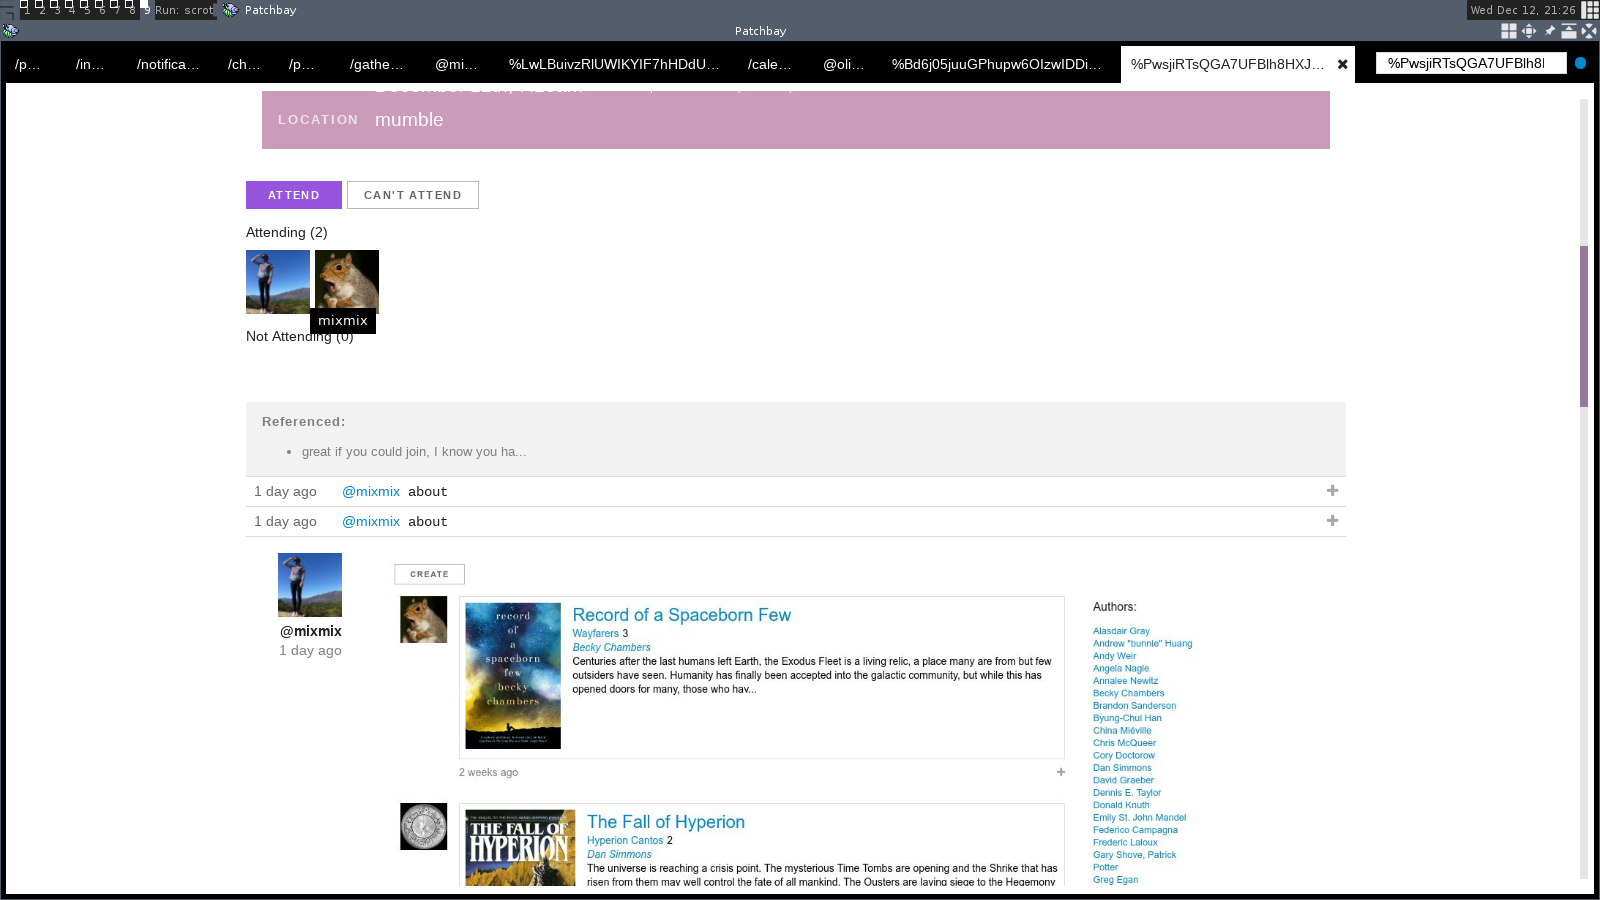Select author Andy Weir
Screen dimensions: 1600x900
[1115, 656]
